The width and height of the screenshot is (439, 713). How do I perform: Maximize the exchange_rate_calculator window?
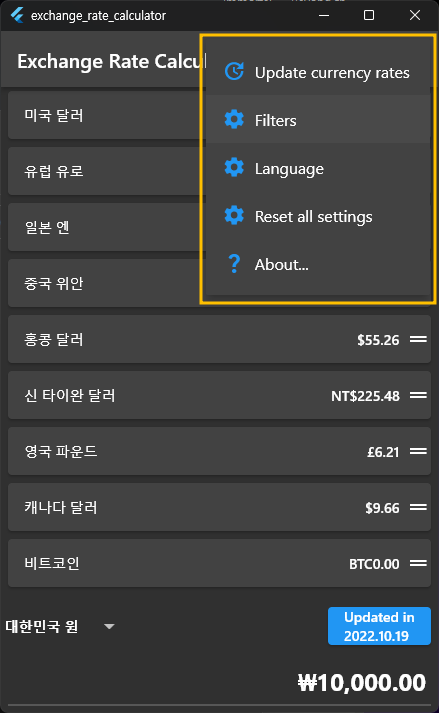pyautogui.click(x=369, y=15)
